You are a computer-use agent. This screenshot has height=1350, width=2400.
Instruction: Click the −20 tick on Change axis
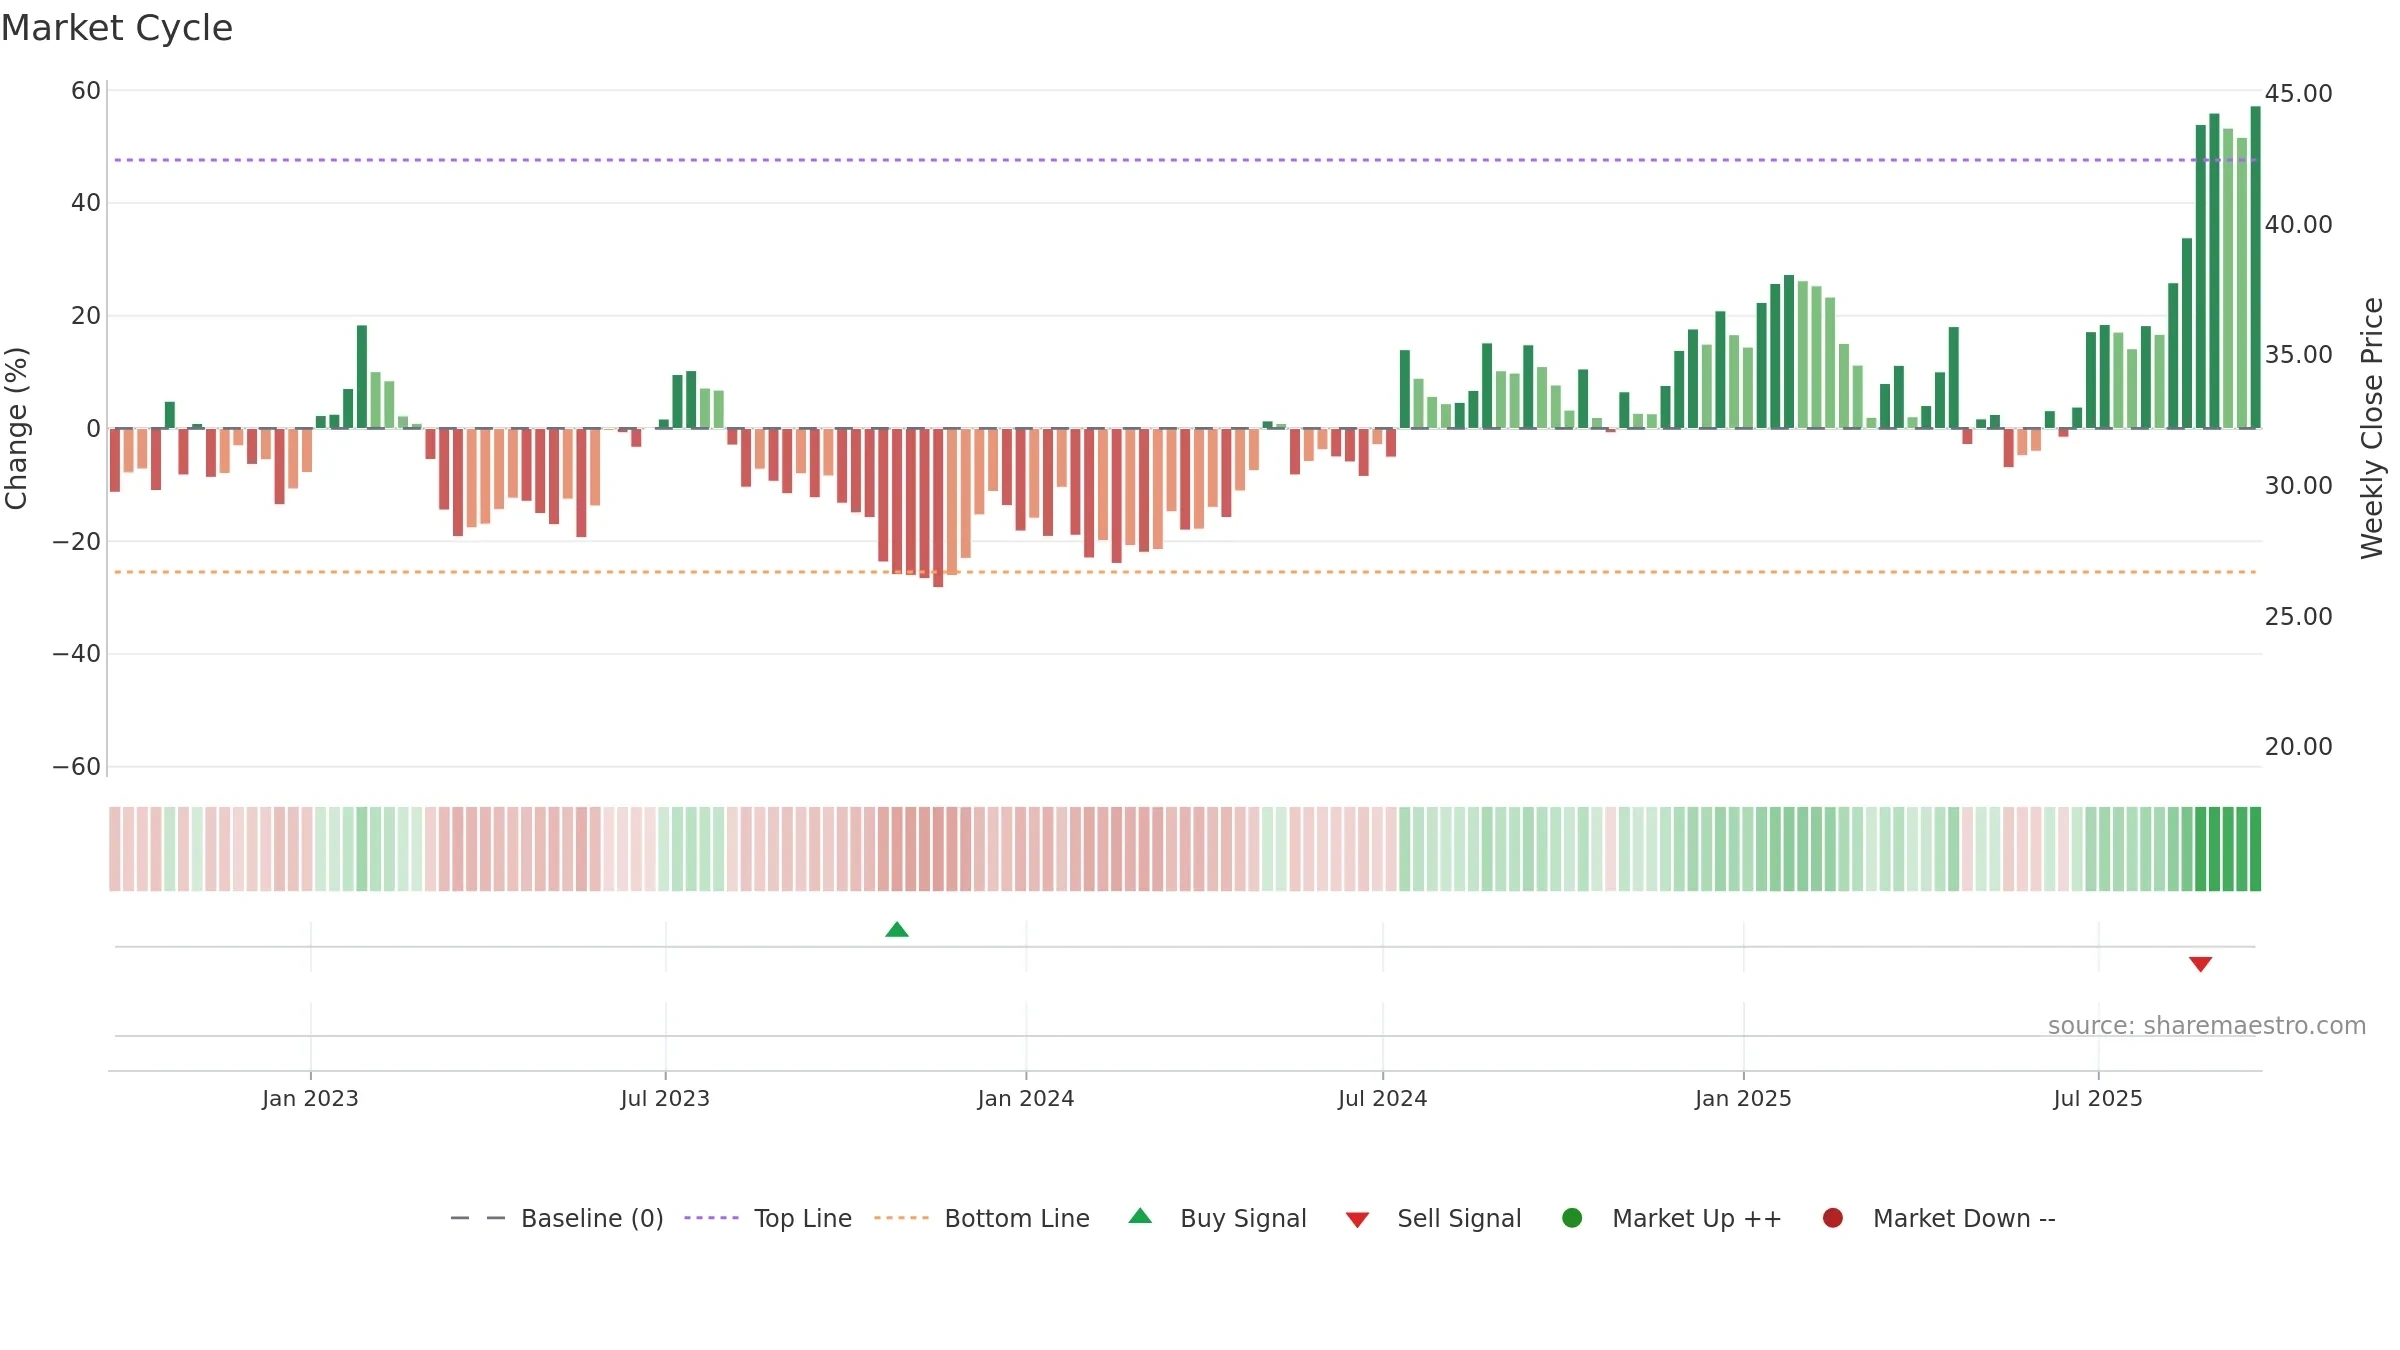coord(77,542)
